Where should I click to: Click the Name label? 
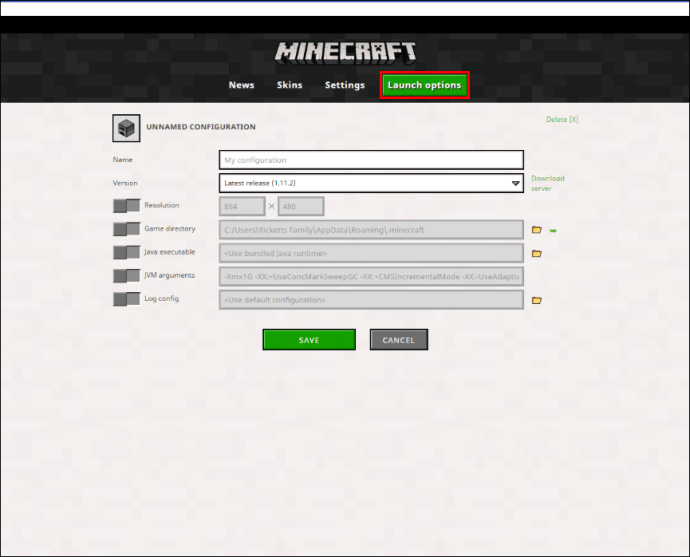[122, 160]
